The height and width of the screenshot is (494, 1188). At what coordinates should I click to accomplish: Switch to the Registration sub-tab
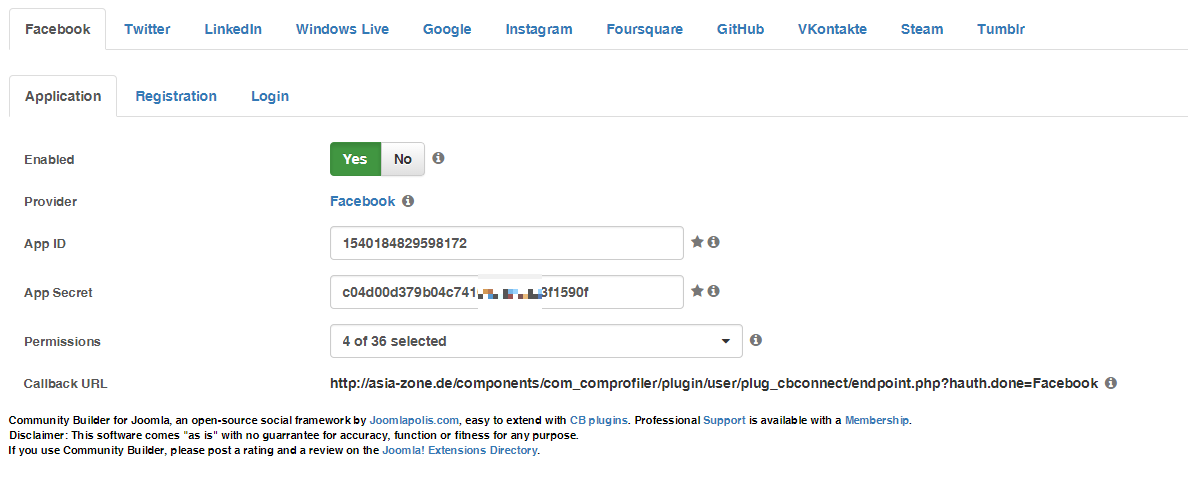[176, 96]
